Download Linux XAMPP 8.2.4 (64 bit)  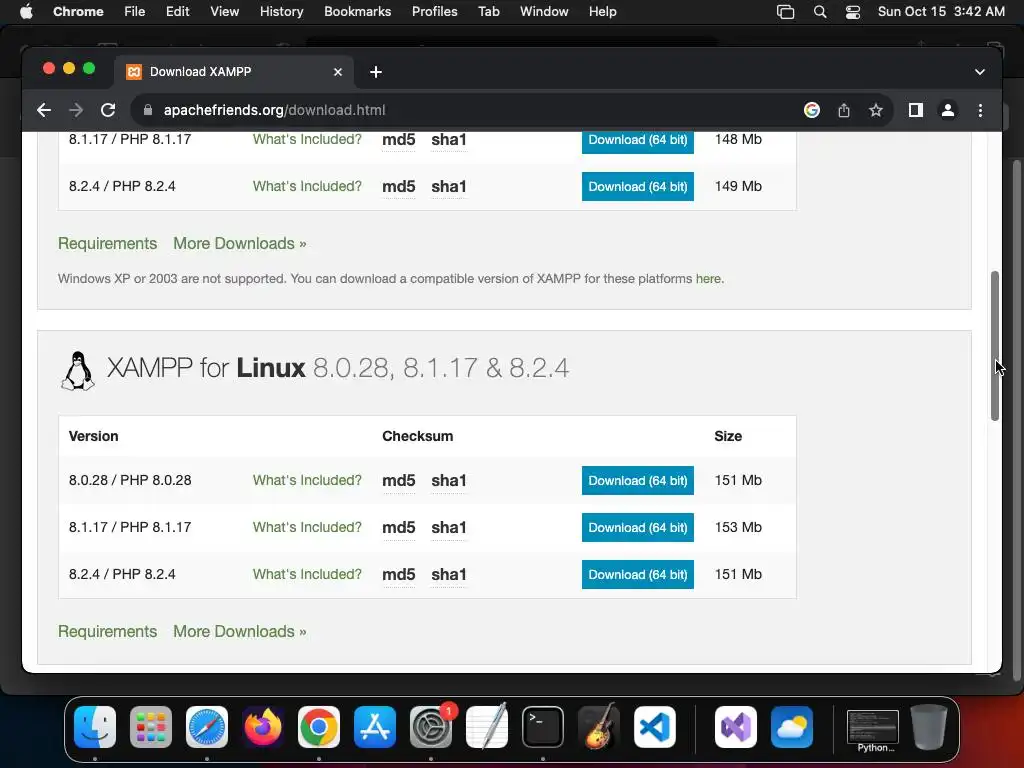click(x=637, y=575)
